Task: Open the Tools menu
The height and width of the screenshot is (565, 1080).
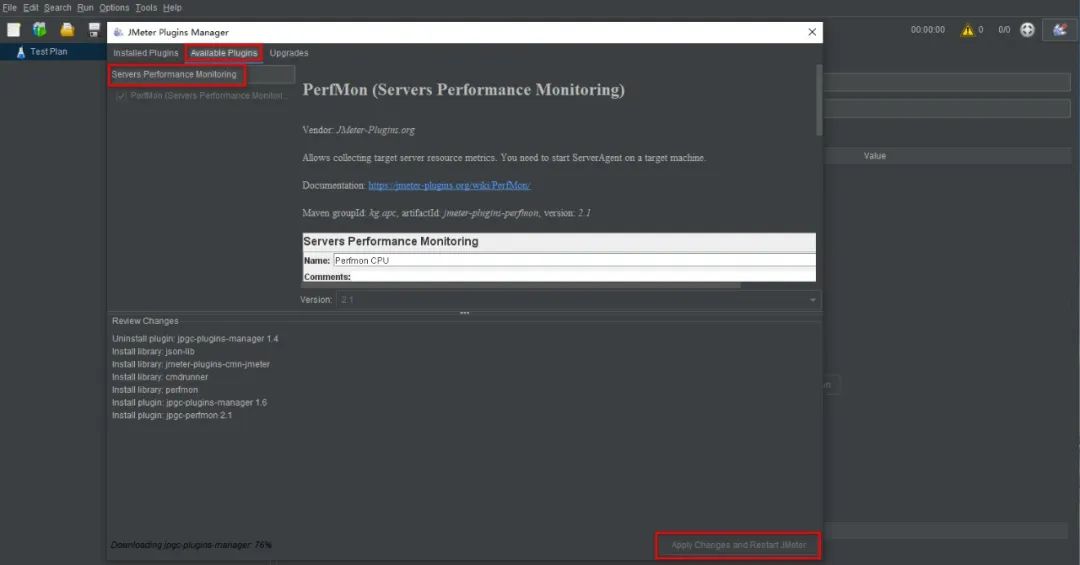Action: 146,7
